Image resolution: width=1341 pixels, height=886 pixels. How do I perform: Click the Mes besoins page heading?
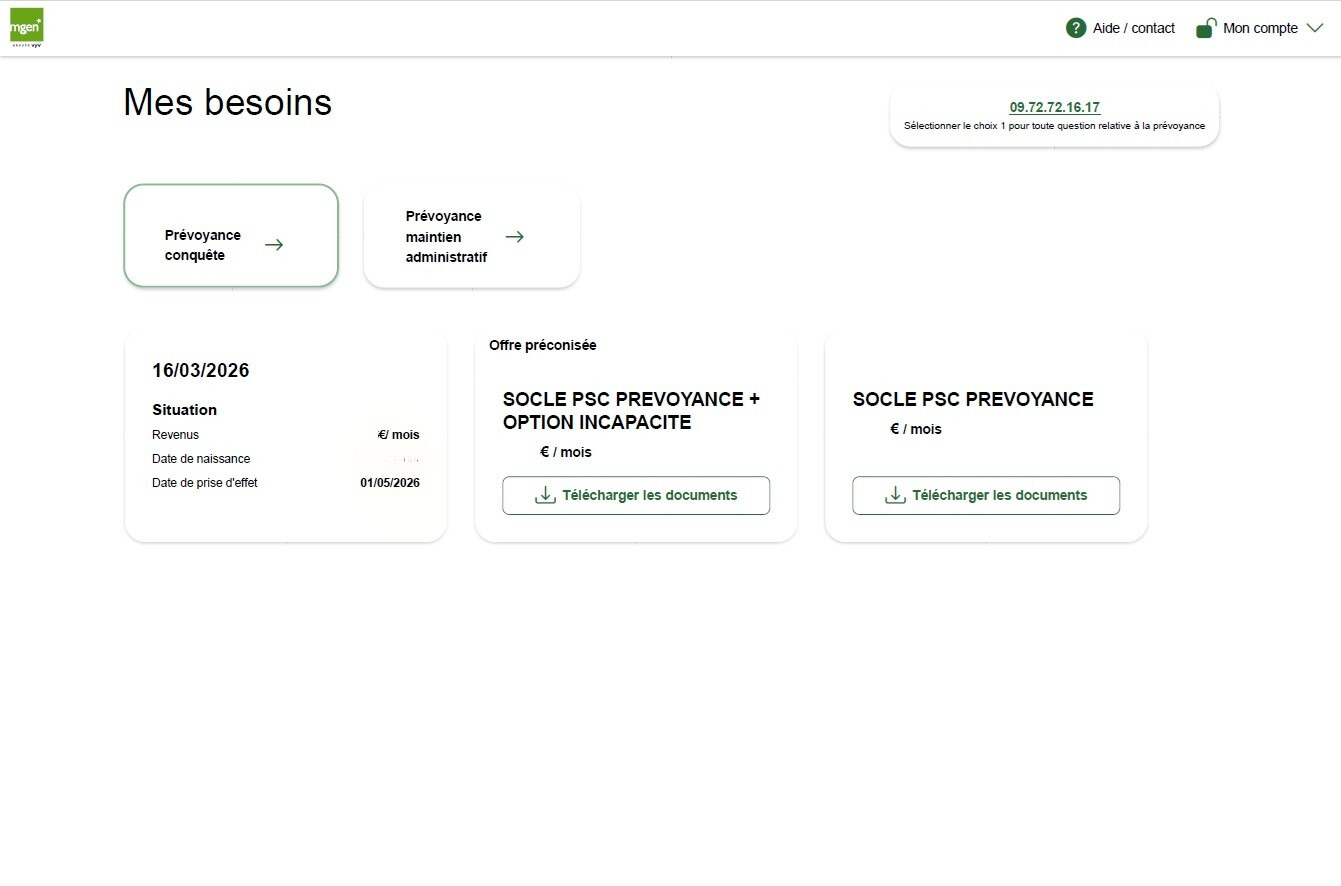(x=227, y=102)
